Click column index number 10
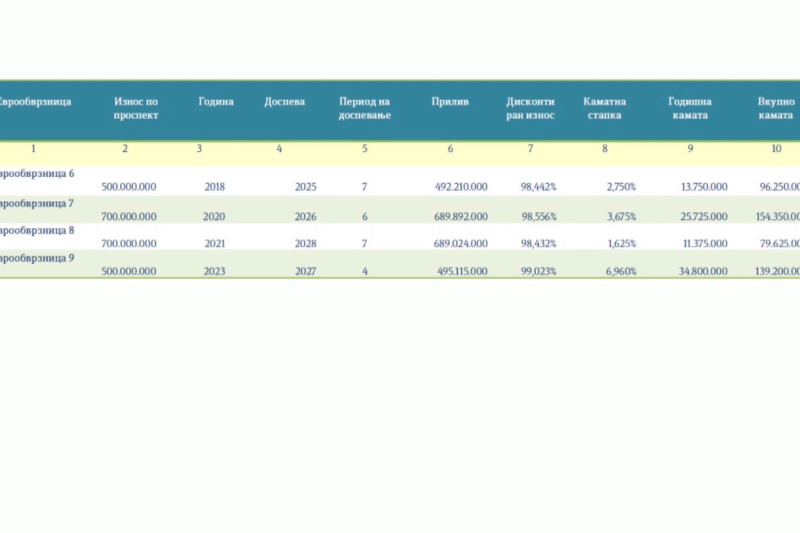 click(776, 149)
